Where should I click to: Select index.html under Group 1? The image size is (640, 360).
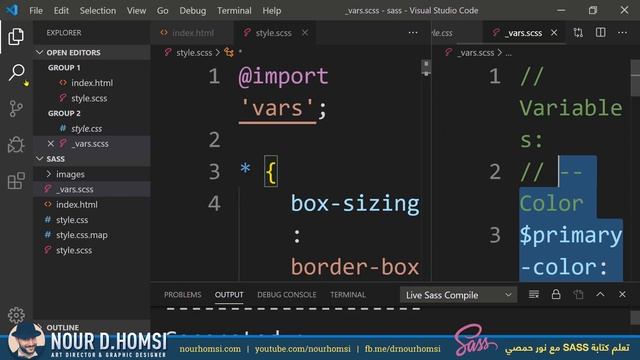pos(92,83)
